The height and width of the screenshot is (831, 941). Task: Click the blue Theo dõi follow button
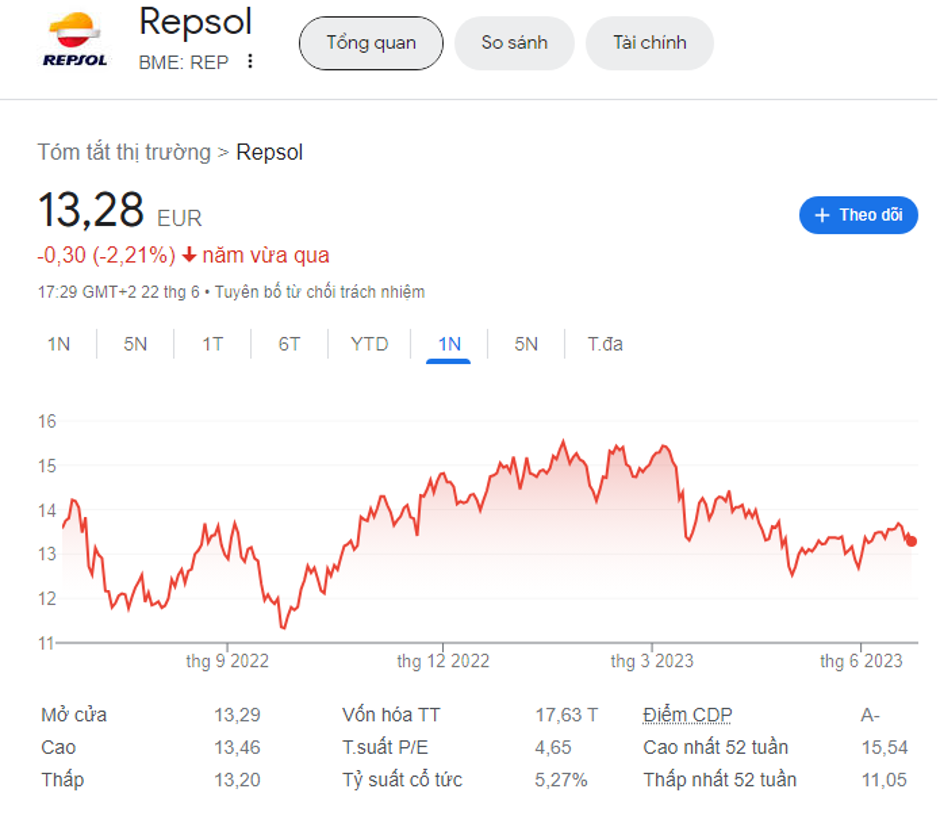pyautogui.click(x=858, y=215)
